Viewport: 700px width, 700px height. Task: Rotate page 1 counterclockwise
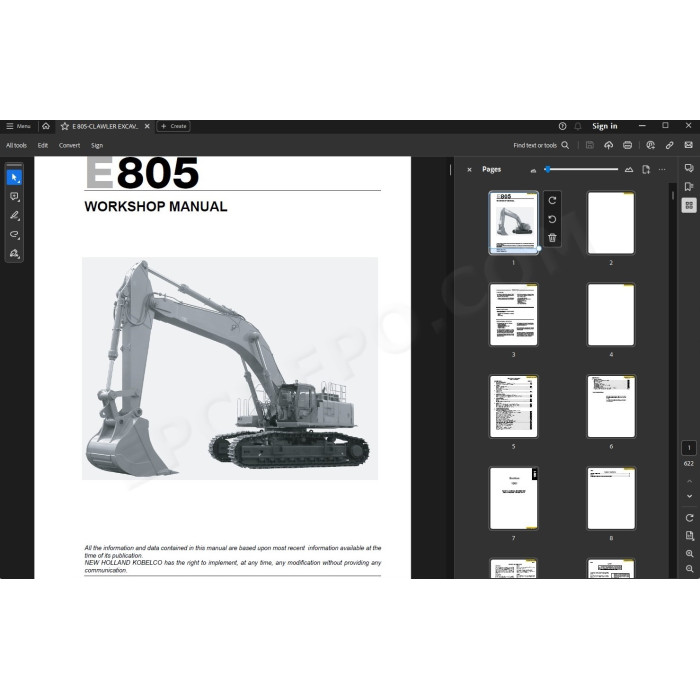552,219
